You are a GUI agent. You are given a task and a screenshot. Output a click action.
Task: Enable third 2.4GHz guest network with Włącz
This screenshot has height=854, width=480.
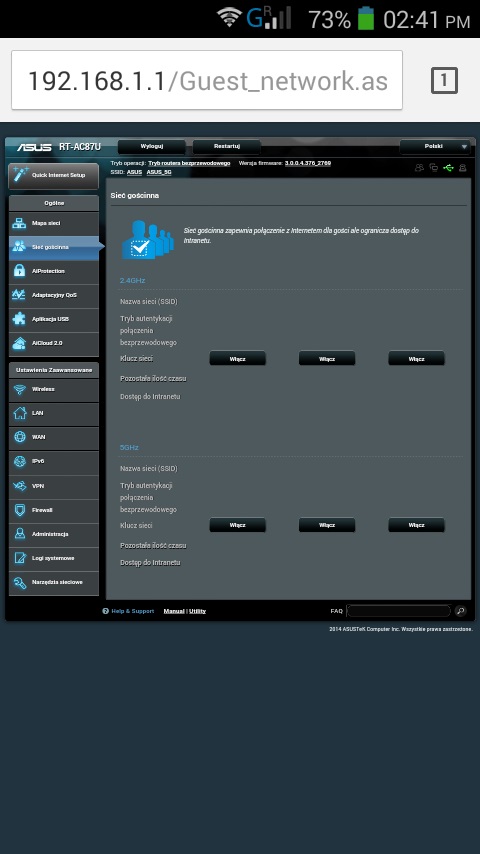[x=416, y=358]
